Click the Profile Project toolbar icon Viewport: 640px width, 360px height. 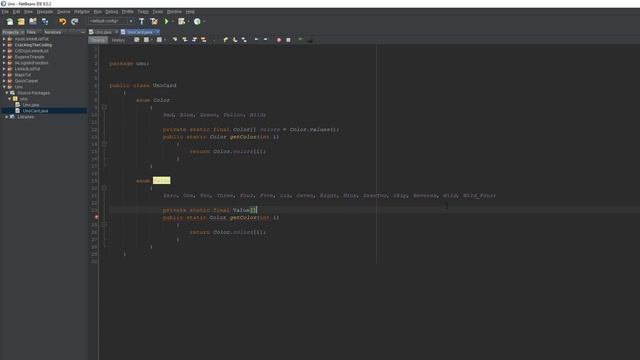tap(197, 21)
